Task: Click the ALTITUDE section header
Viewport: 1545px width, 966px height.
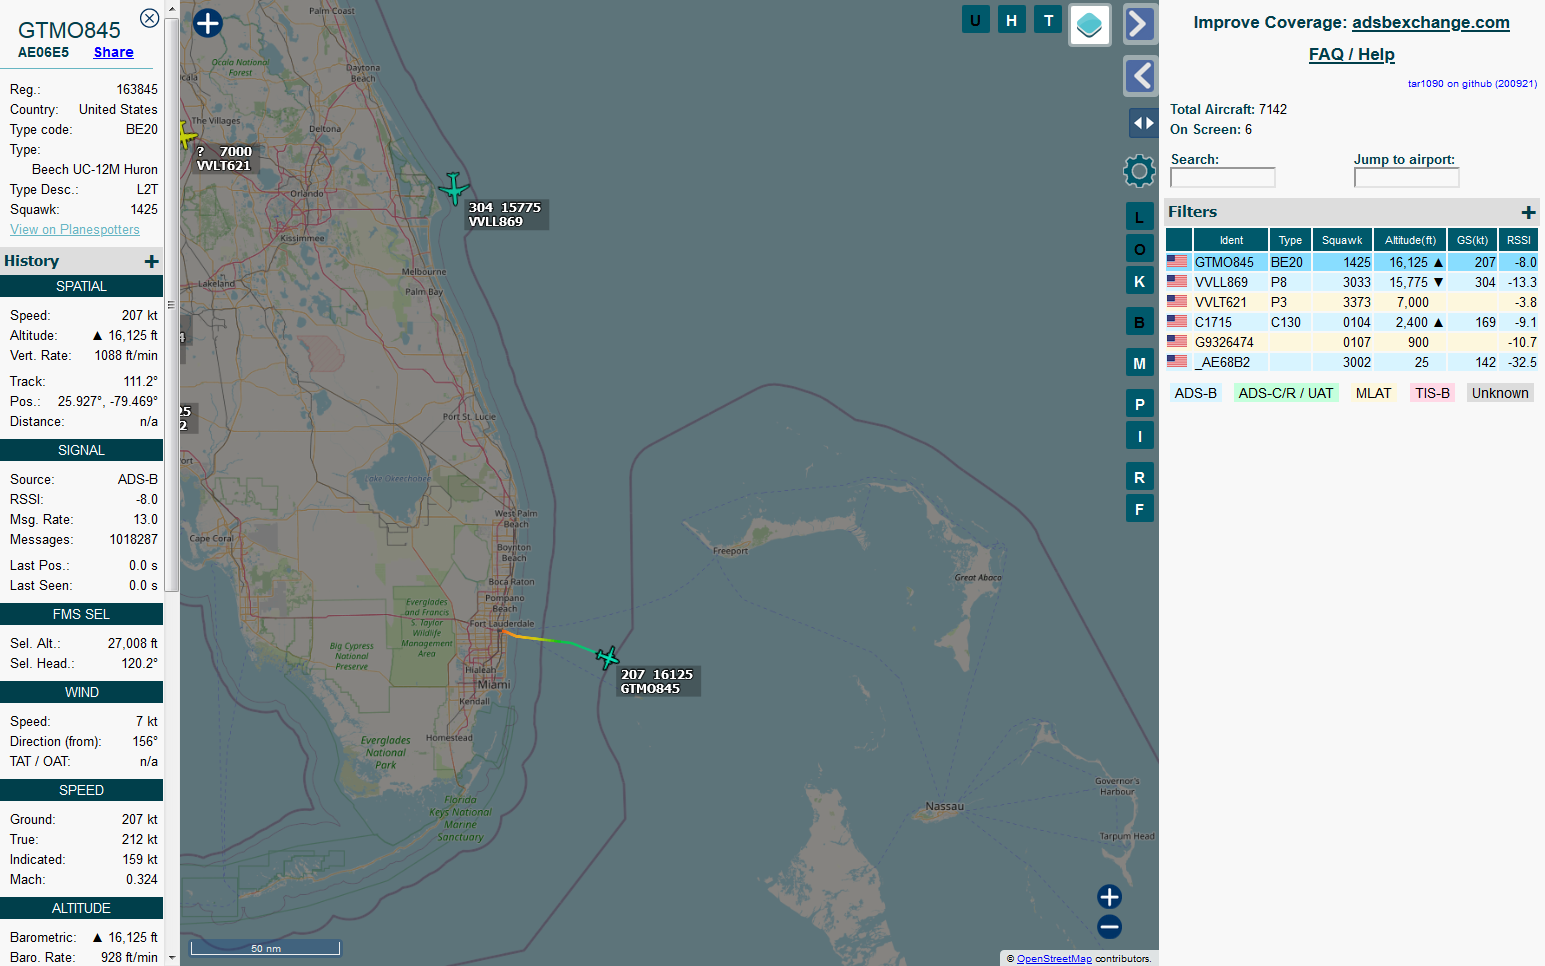Action: 81,908
